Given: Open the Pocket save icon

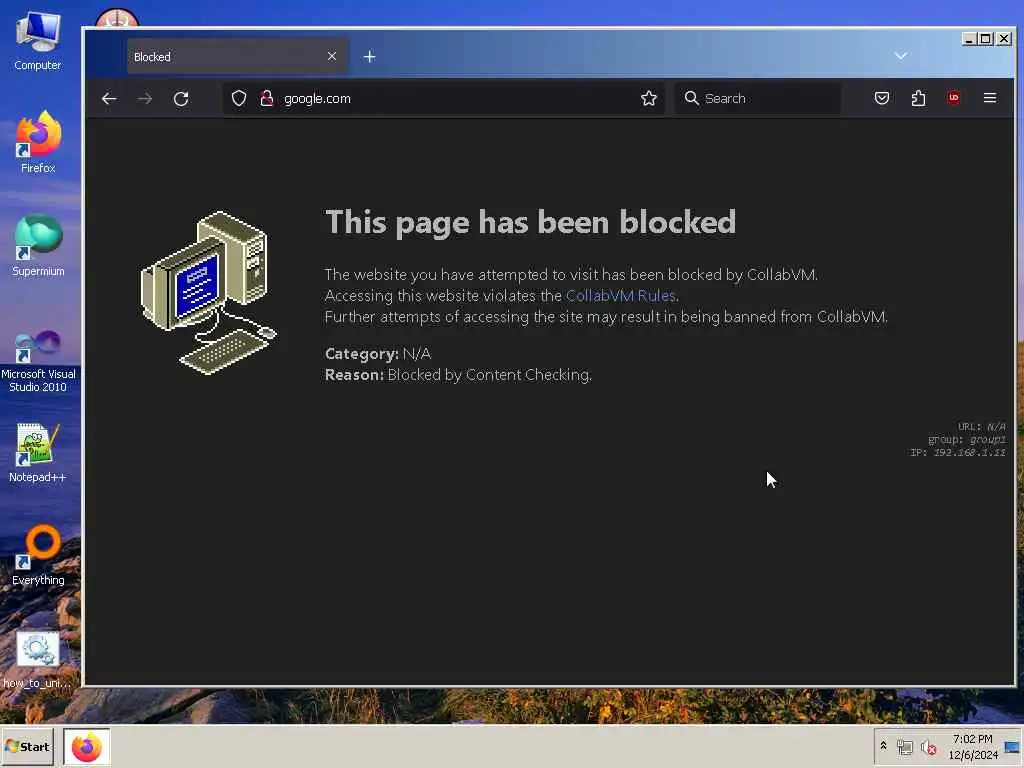Looking at the screenshot, I should (x=882, y=99).
